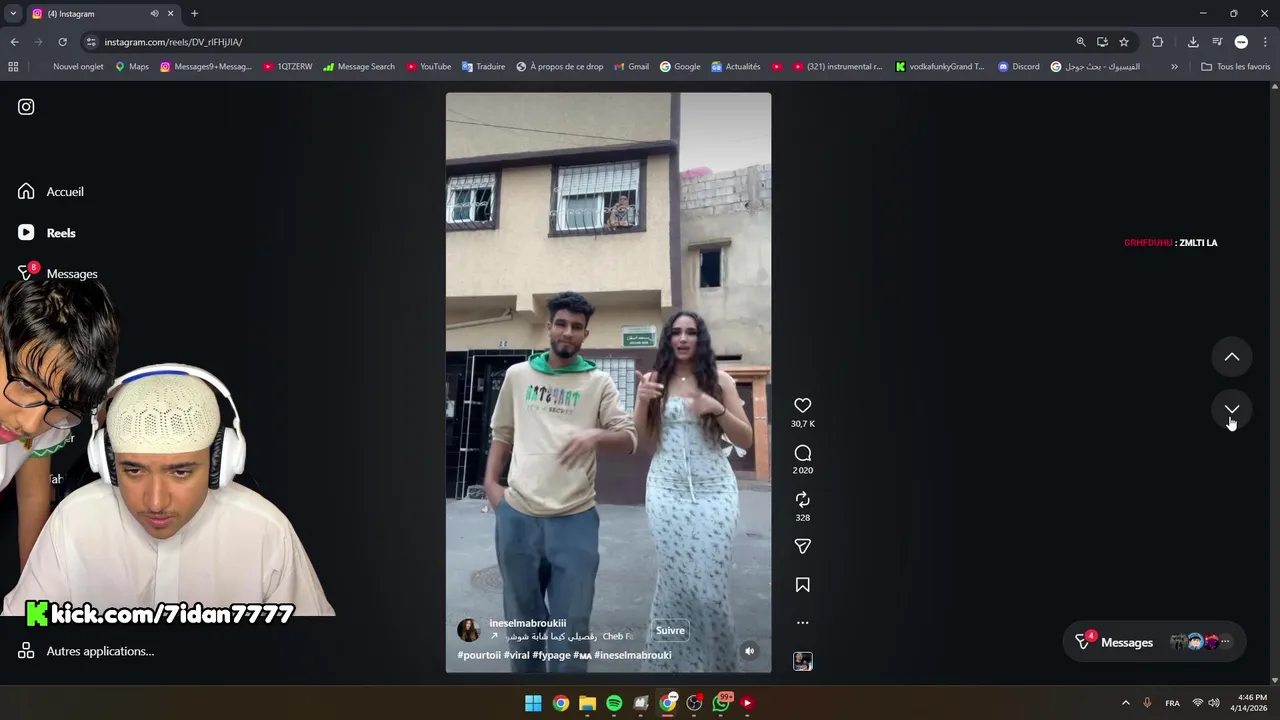Open hashtag #fypage

point(551,655)
